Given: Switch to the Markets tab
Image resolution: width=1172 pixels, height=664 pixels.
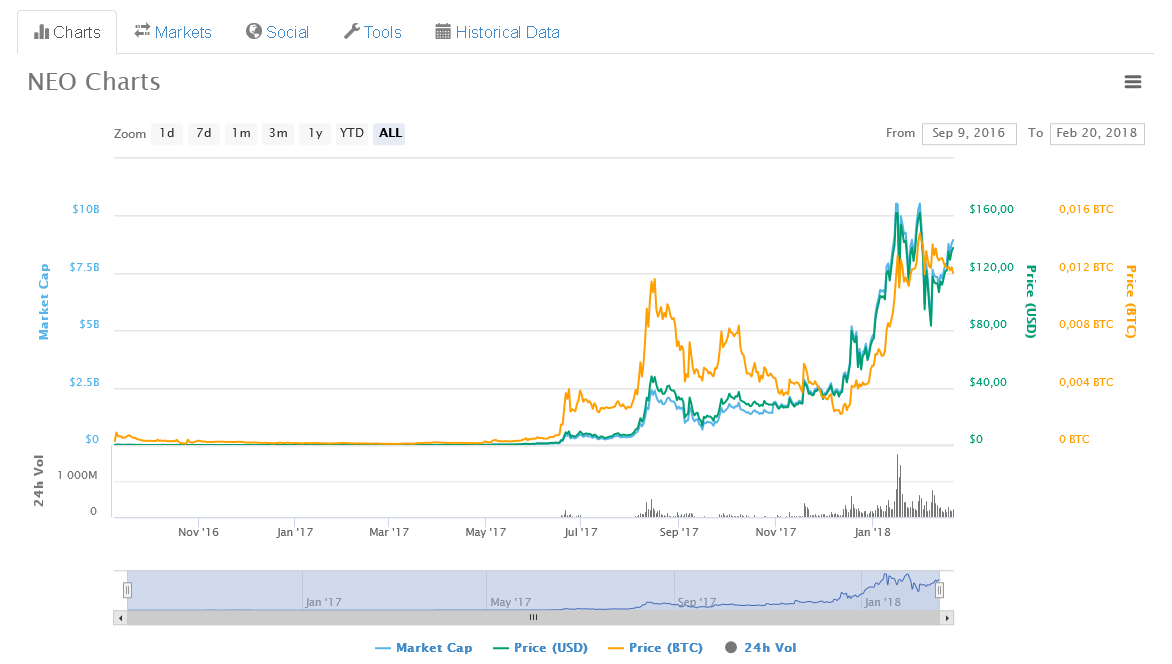Looking at the screenshot, I should (x=173, y=32).
